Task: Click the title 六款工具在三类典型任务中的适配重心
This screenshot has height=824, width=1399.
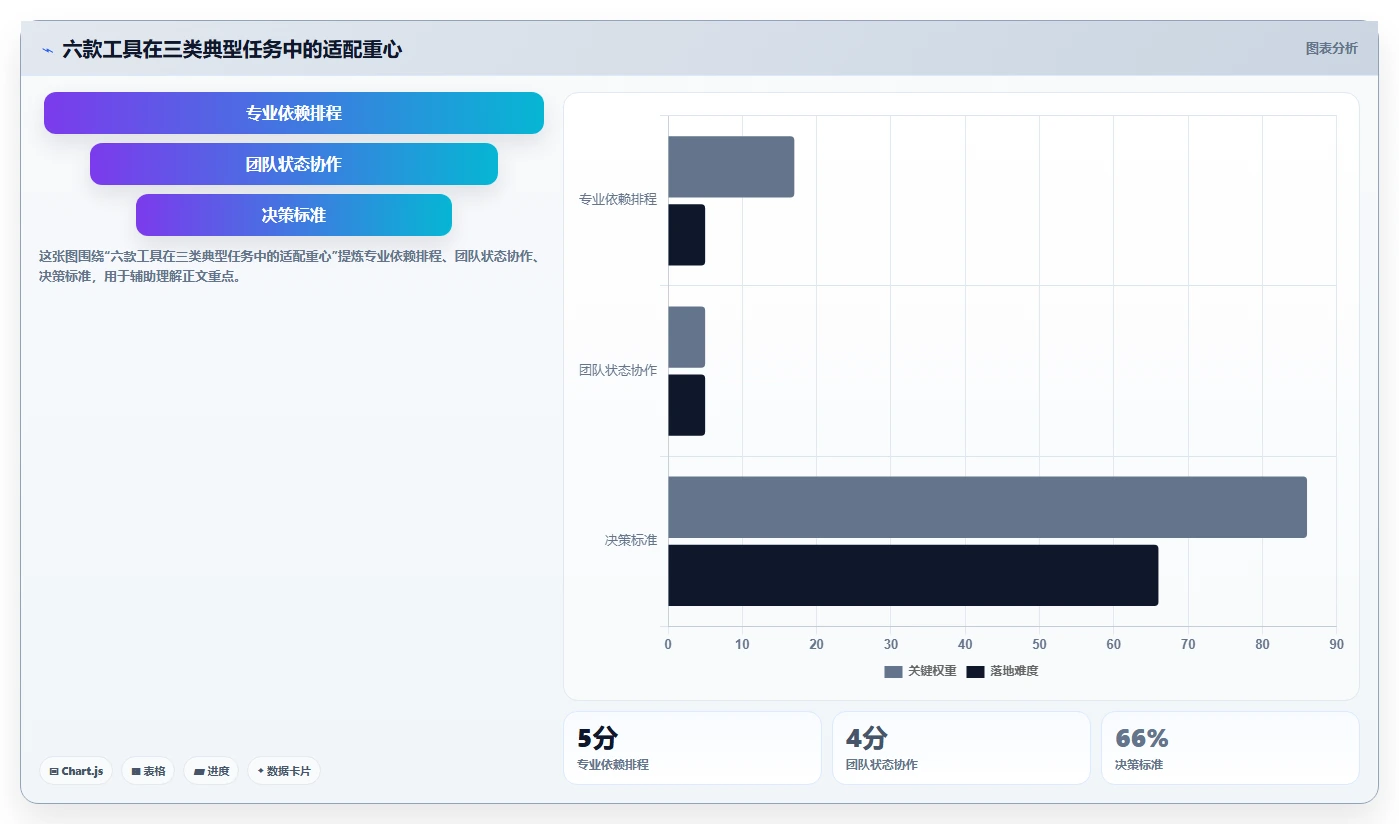Action: tap(232, 49)
